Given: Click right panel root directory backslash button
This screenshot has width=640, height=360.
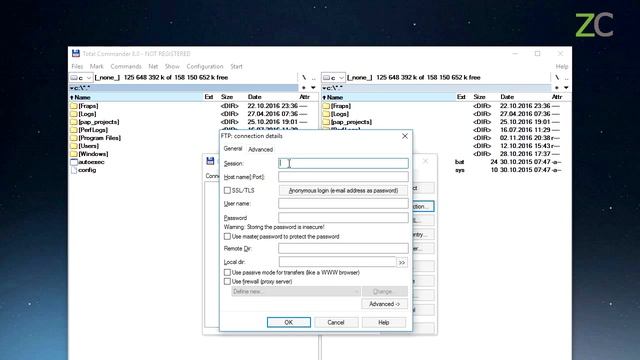Looking at the screenshot, I should (556, 78).
